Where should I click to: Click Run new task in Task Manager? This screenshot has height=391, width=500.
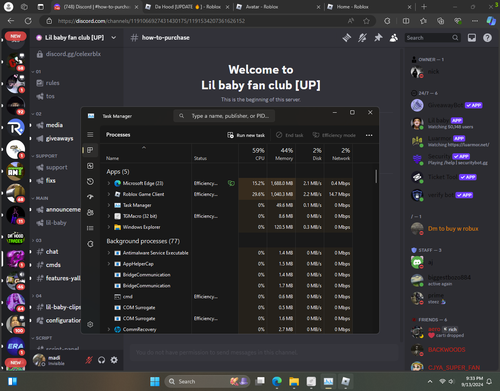pyautogui.click(x=246, y=135)
